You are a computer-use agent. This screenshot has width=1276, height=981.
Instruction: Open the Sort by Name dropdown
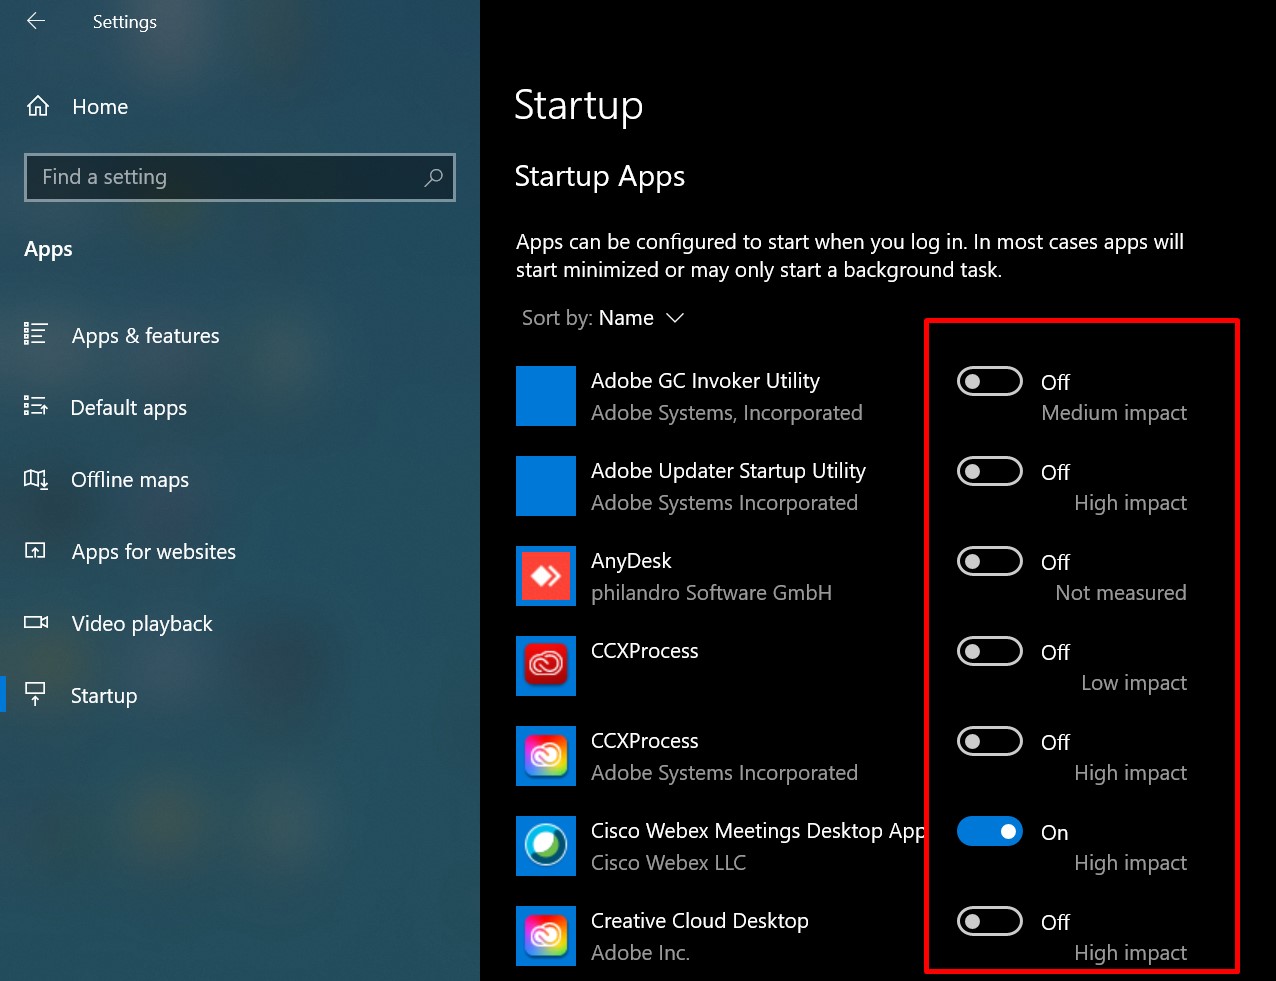point(603,318)
